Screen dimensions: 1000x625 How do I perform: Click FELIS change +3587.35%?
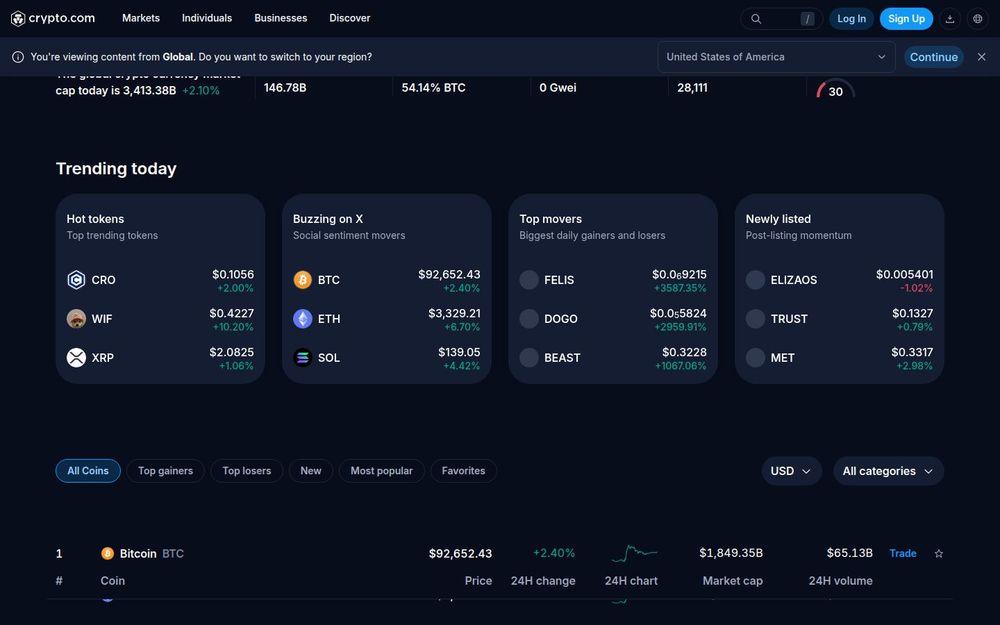point(680,288)
